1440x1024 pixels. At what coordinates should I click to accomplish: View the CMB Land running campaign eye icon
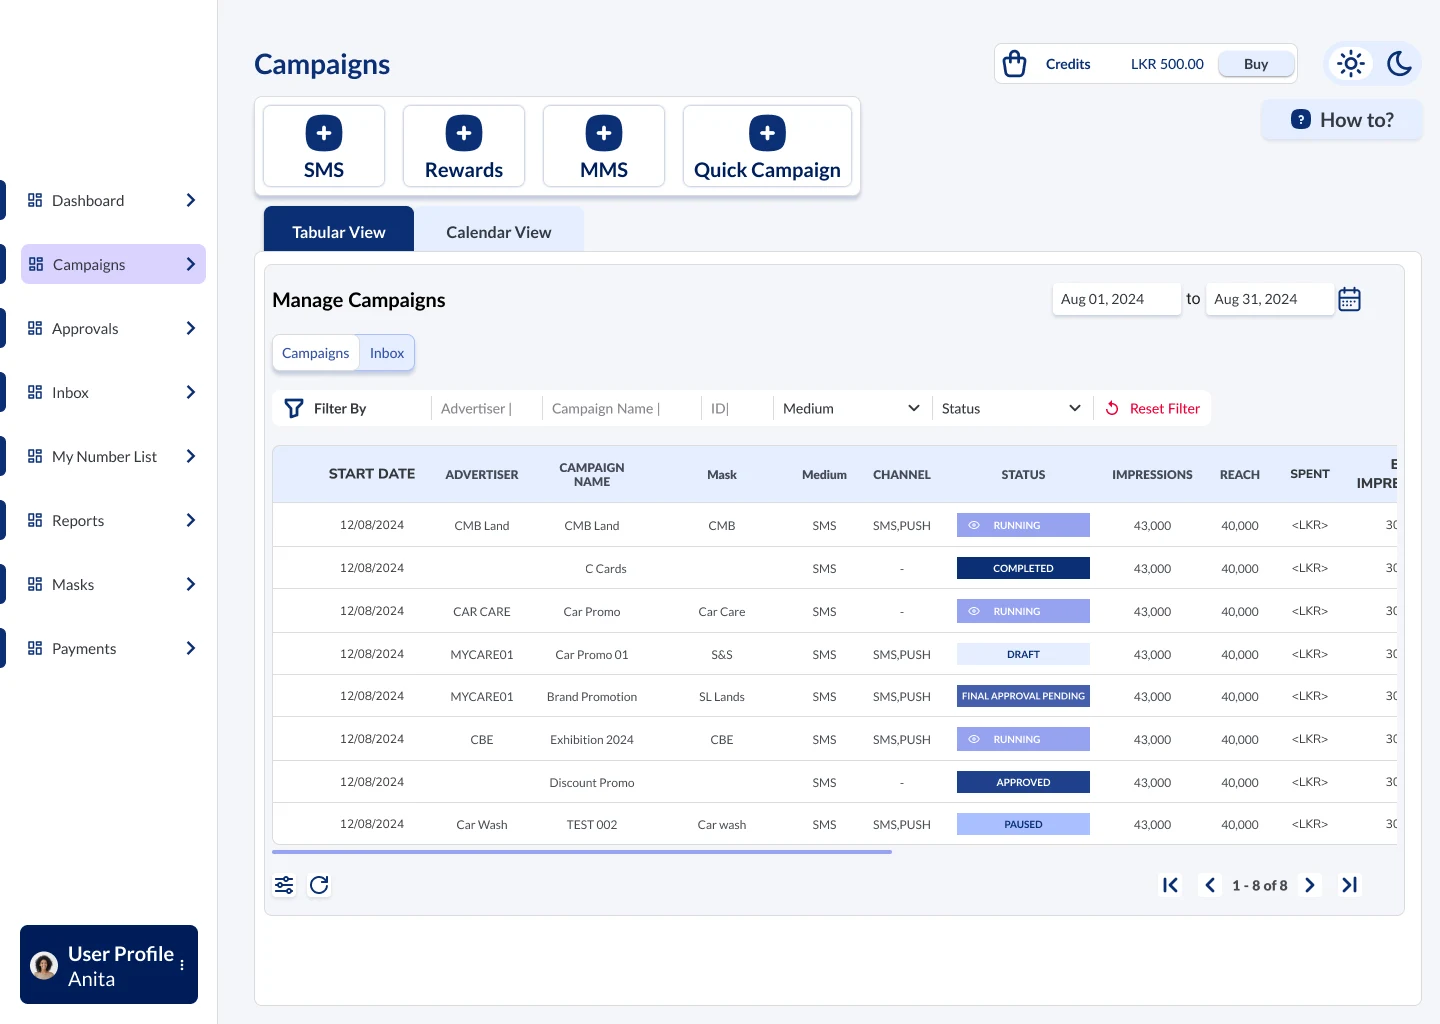(974, 525)
